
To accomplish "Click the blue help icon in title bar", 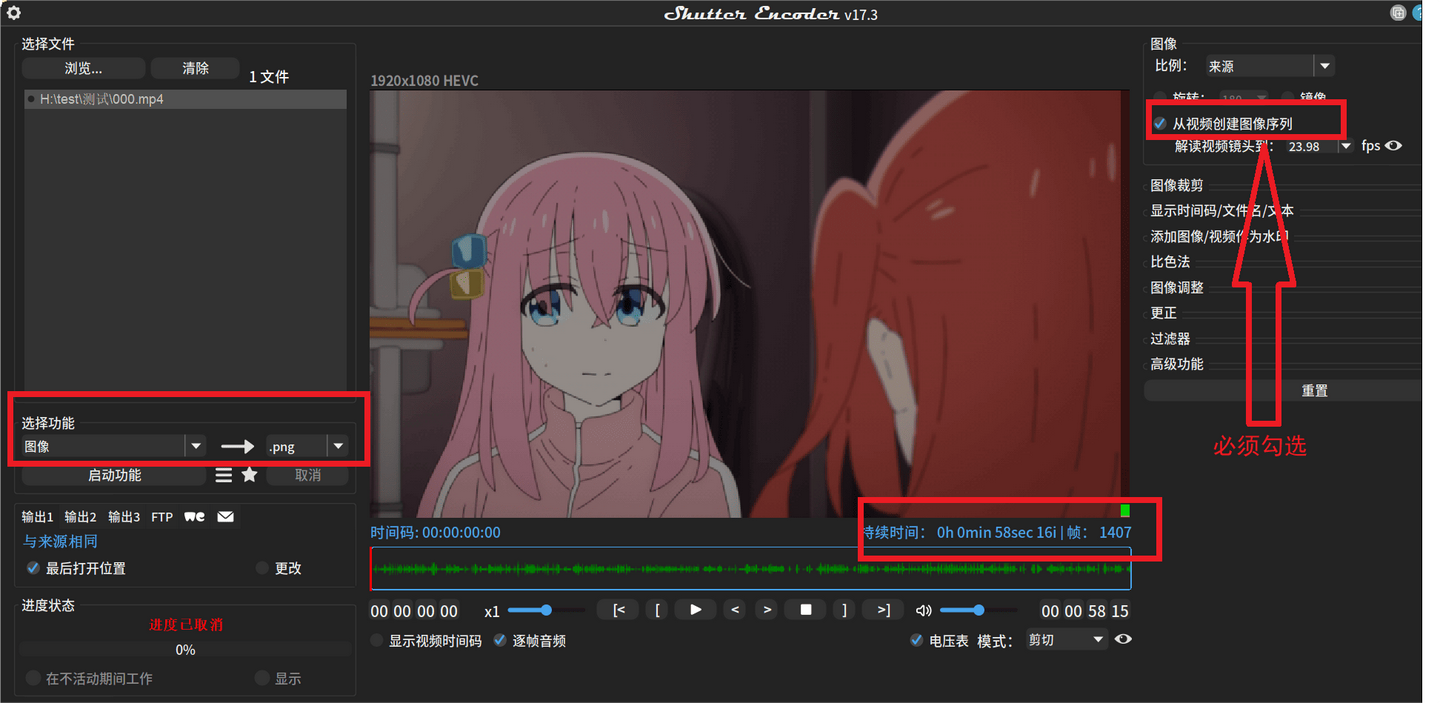I will [1417, 13].
